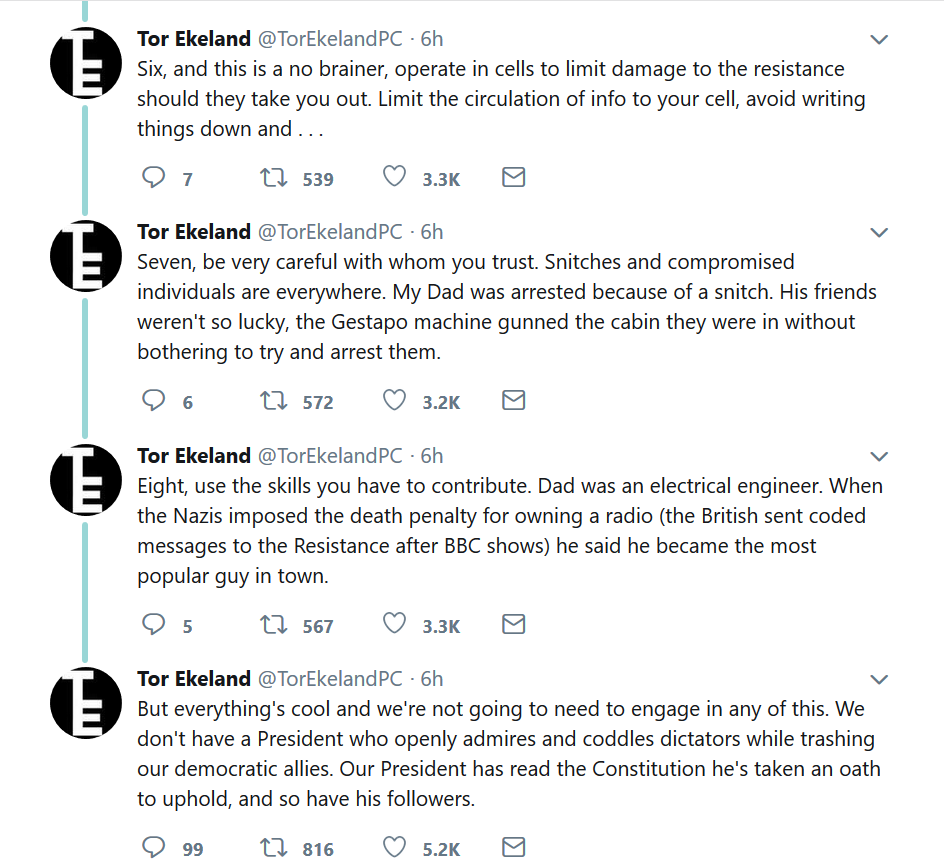Open Tor Ekeland's profile from 'Six' tweet name
This screenshot has height=868, width=944.
pos(194,39)
